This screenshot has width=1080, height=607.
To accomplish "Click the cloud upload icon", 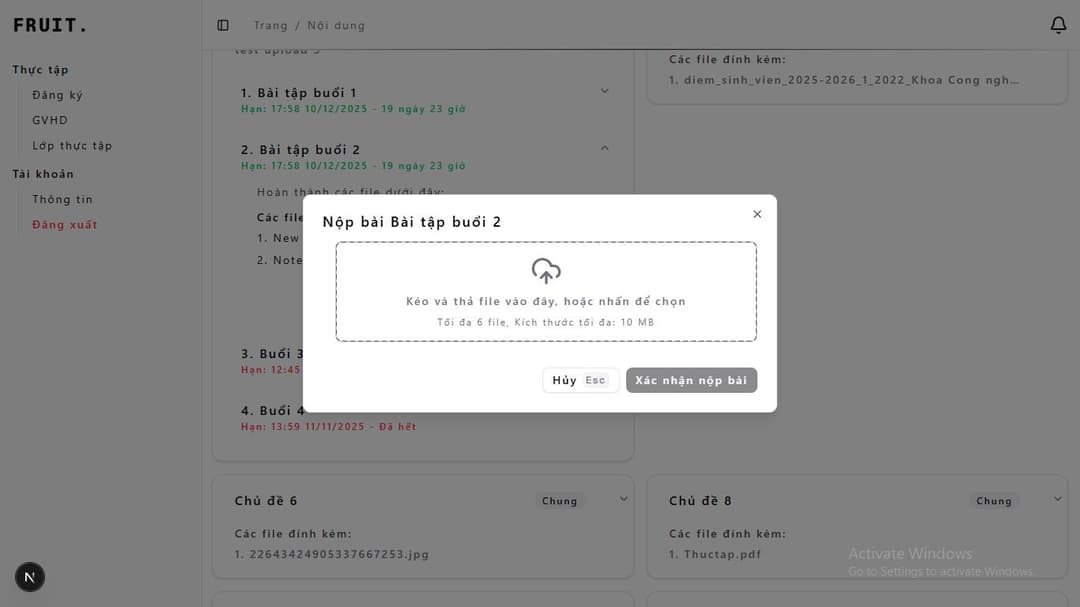I will pyautogui.click(x=546, y=271).
